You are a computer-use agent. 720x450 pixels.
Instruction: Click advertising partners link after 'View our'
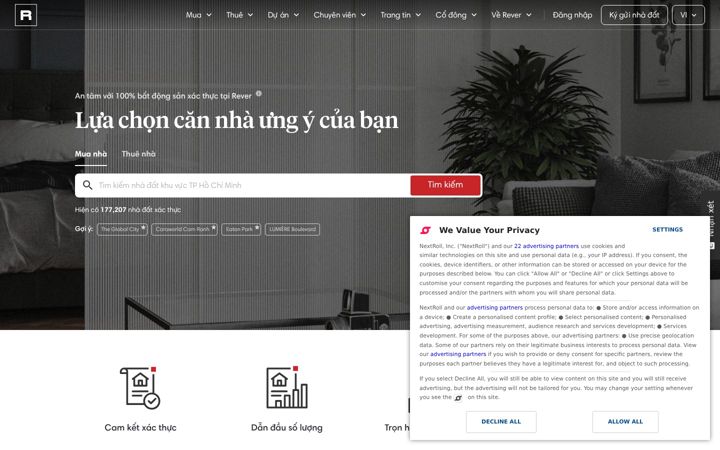click(458, 354)
